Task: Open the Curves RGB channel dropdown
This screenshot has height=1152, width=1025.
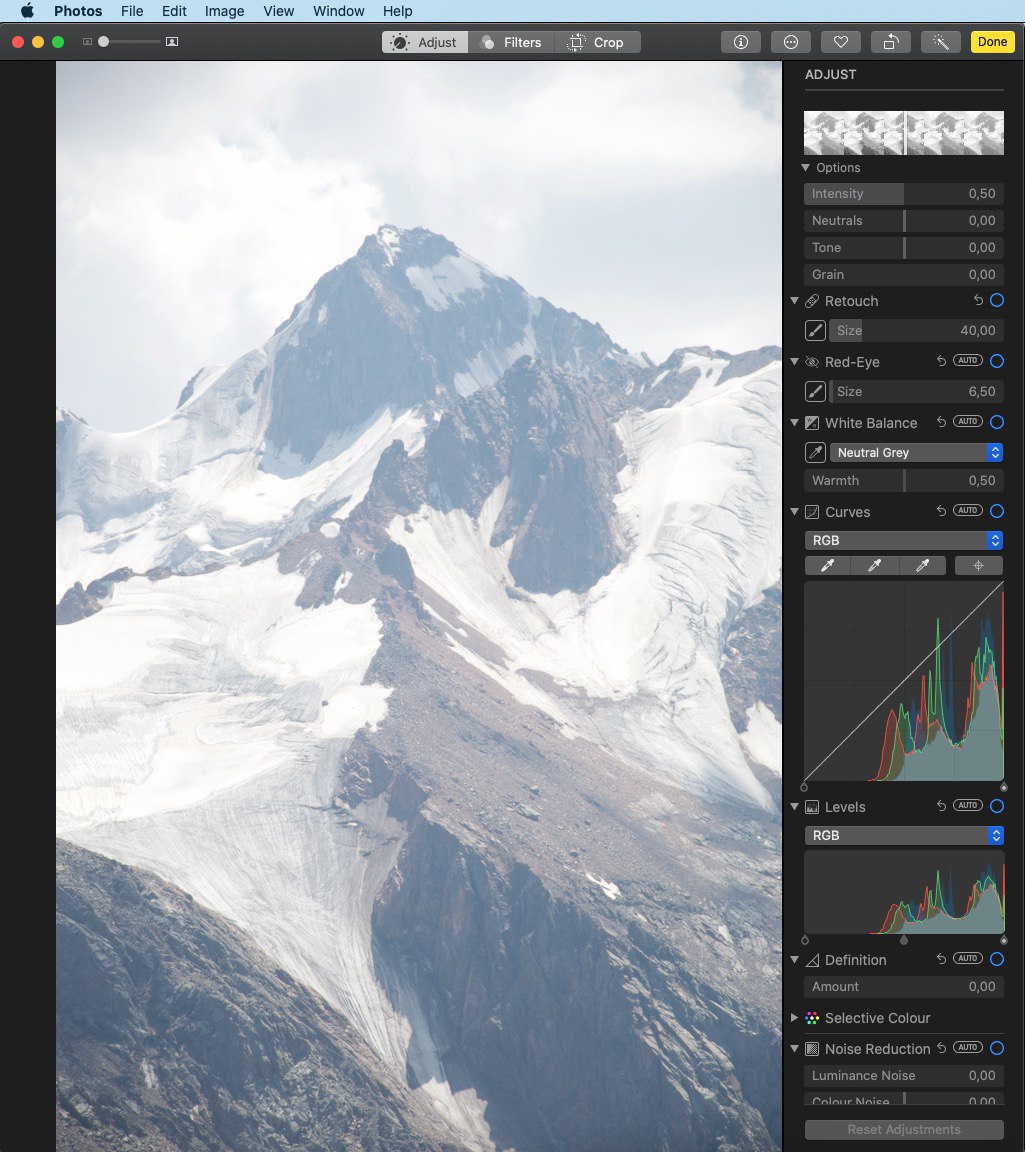Action: 904,540
